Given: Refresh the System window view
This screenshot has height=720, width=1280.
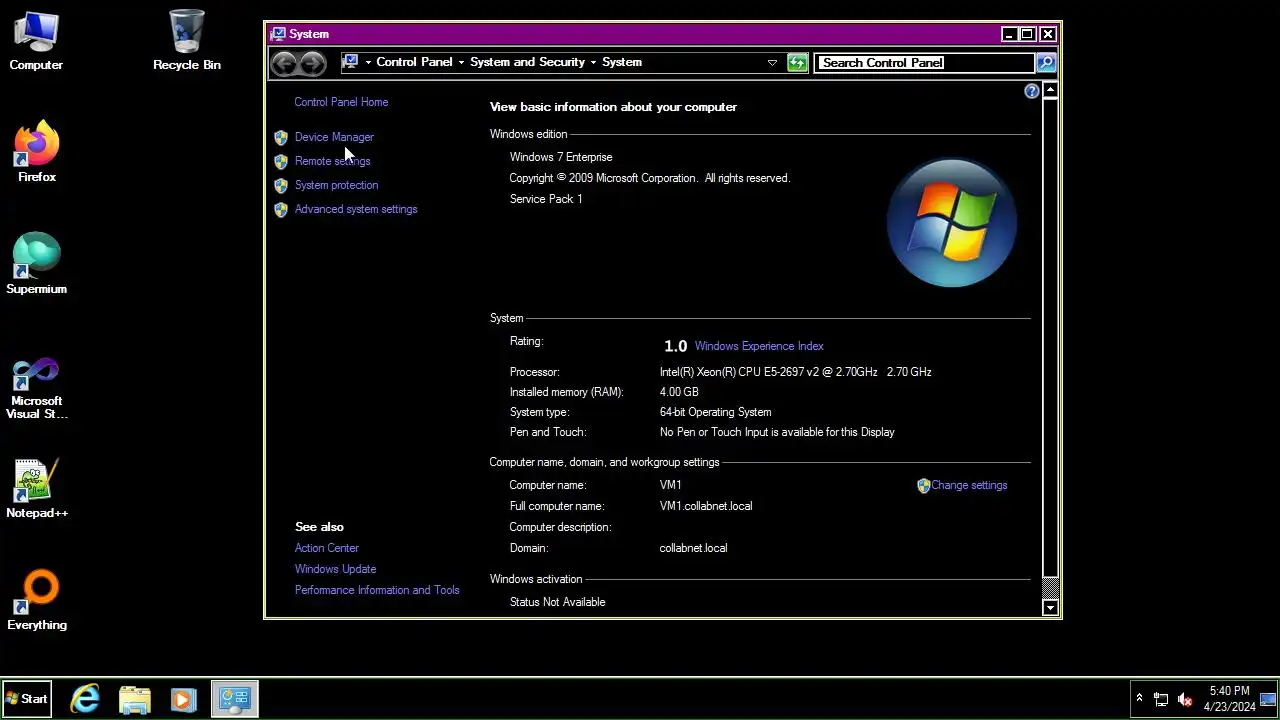Looking at the screenshot, I should 797,63.
